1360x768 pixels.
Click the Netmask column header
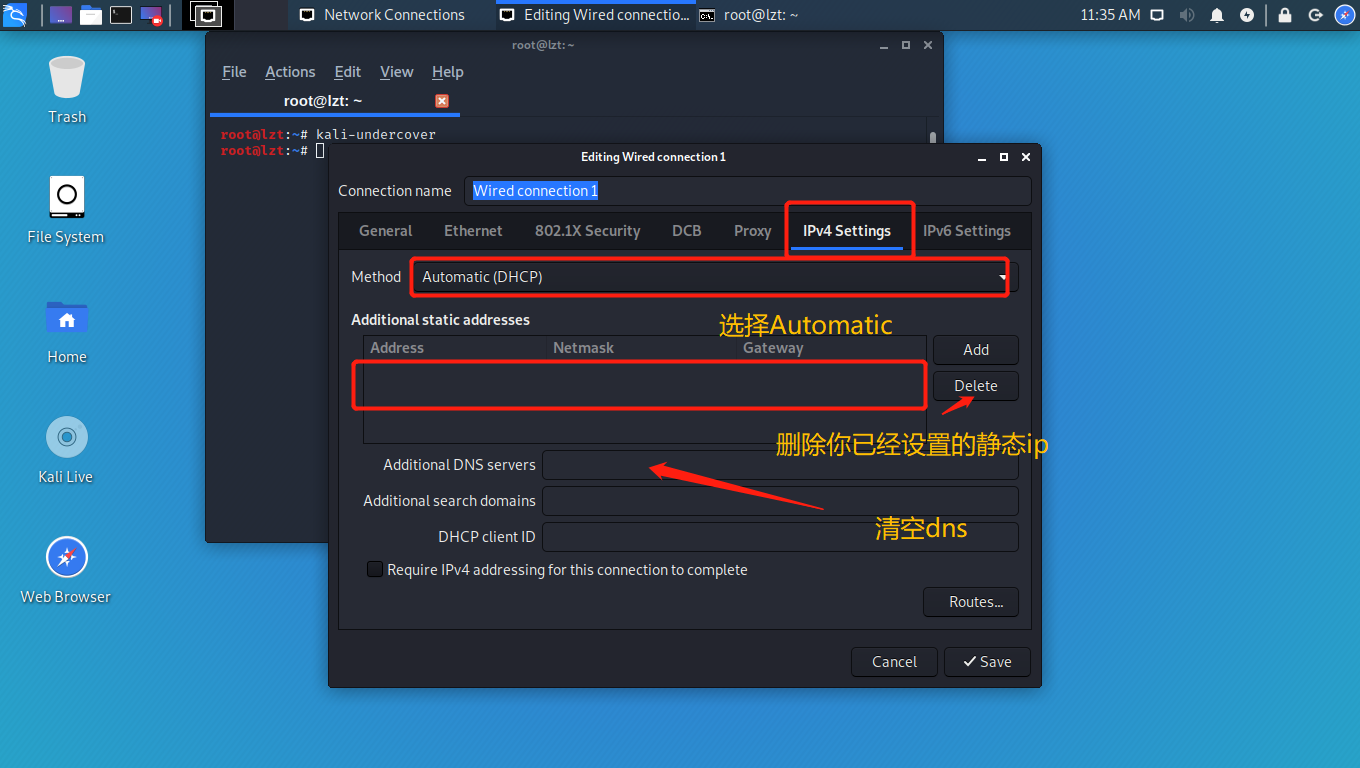point(583,348)
